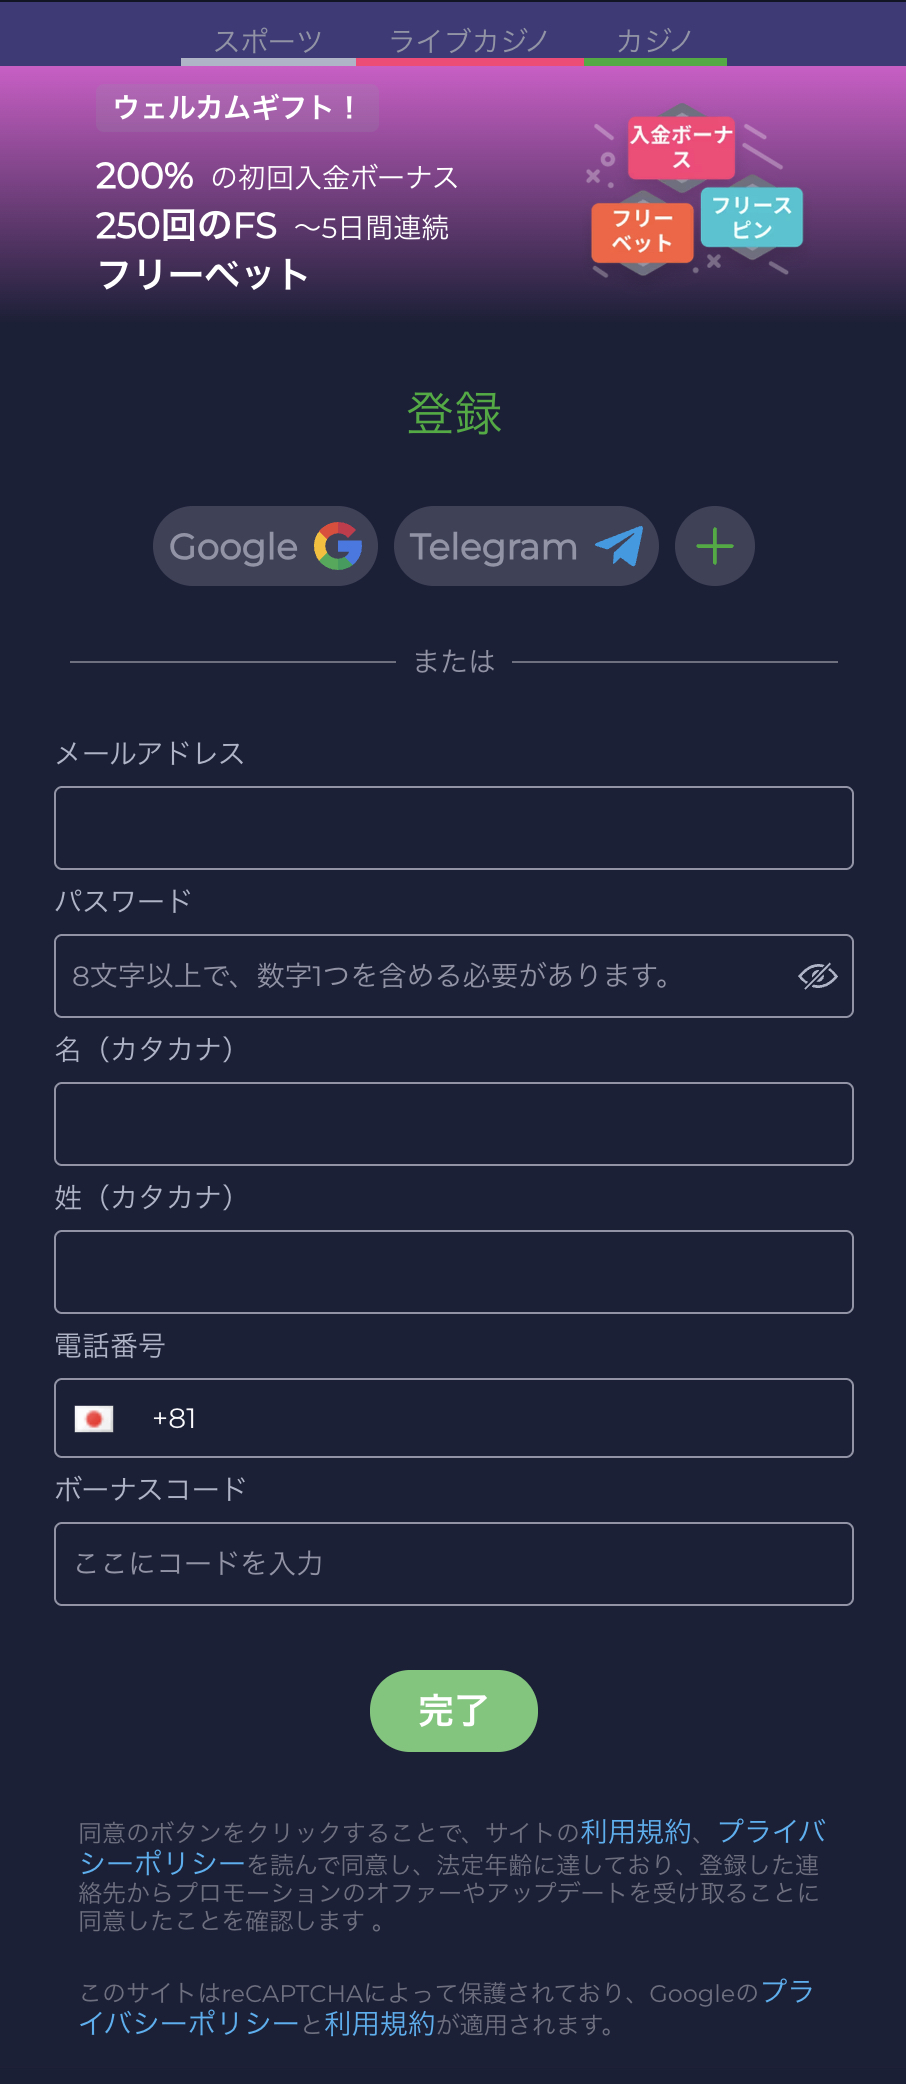Focus the メールアドレス input field
The width and height of the screenshot is (906, 2084).
[x=453, y=828]
